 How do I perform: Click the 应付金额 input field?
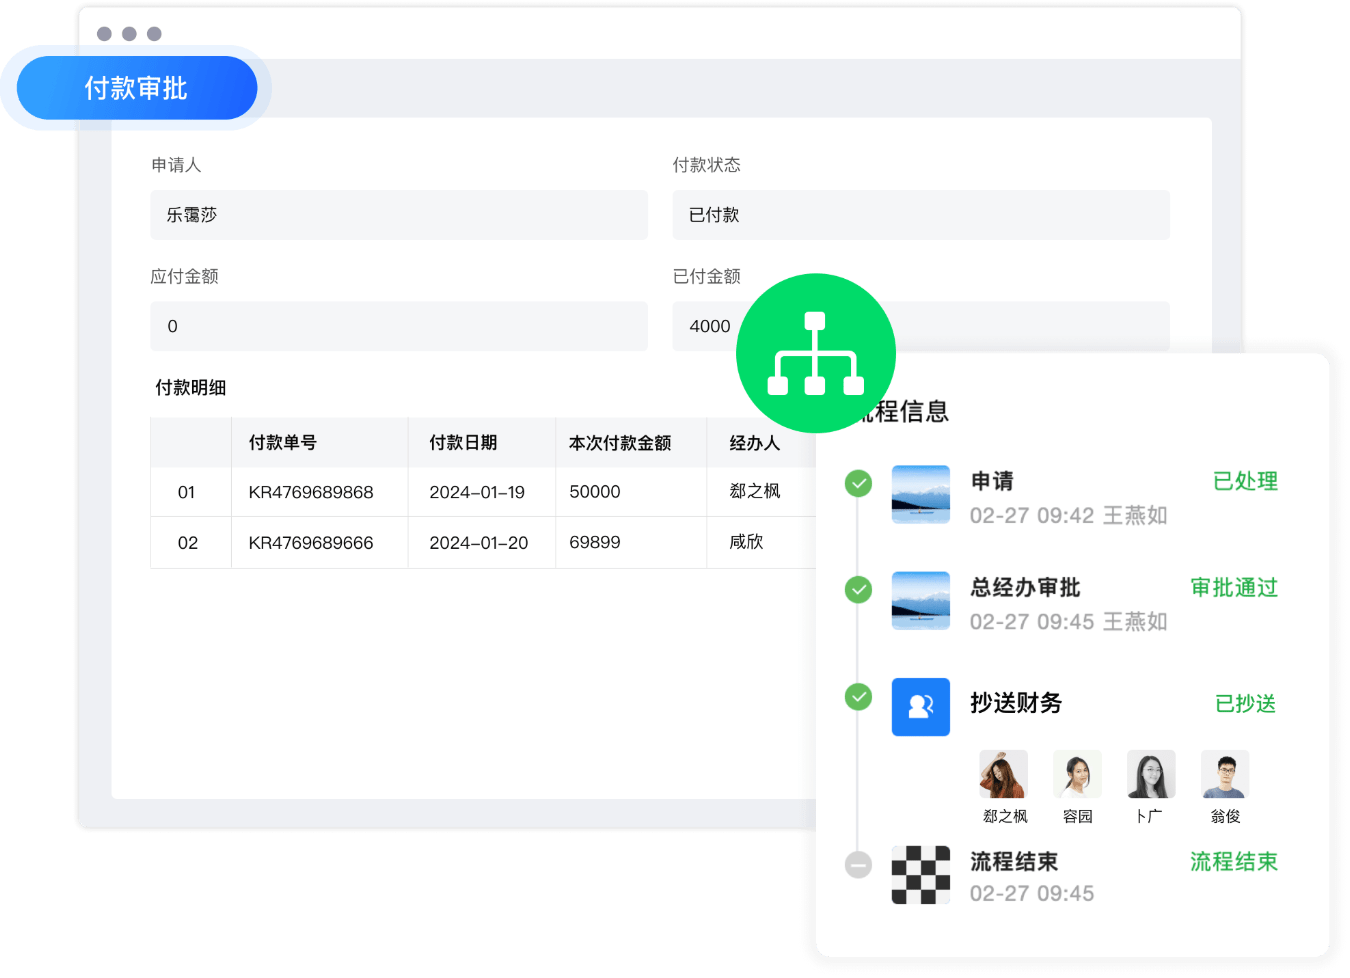[399, 326]
